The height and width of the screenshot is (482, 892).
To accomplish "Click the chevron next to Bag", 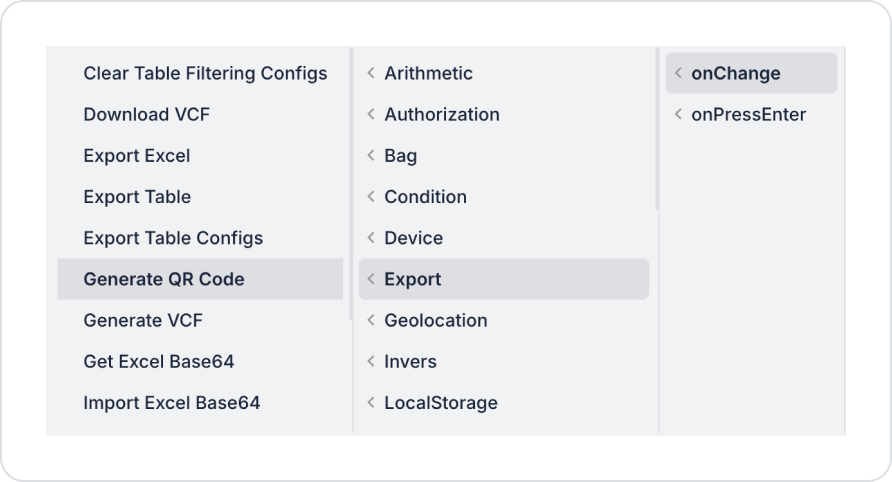I will tap(371, 156).
